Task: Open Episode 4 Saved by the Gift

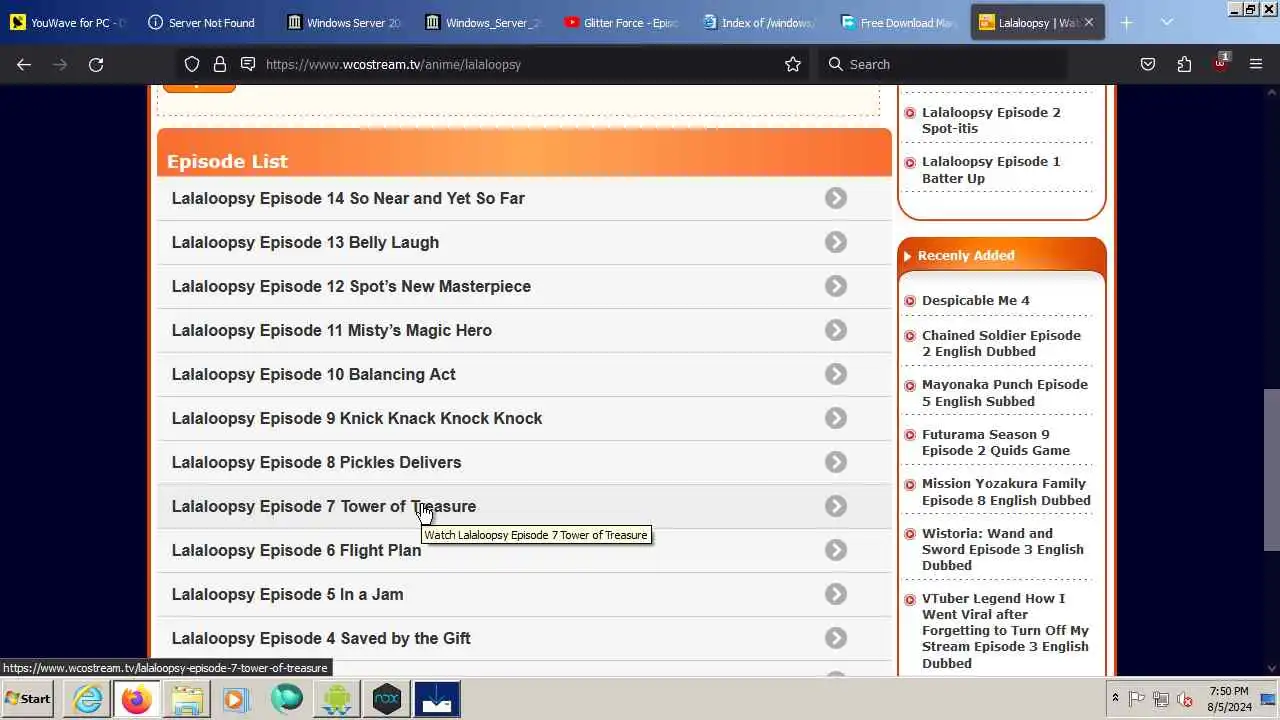Action: click(x=321, y=638)
